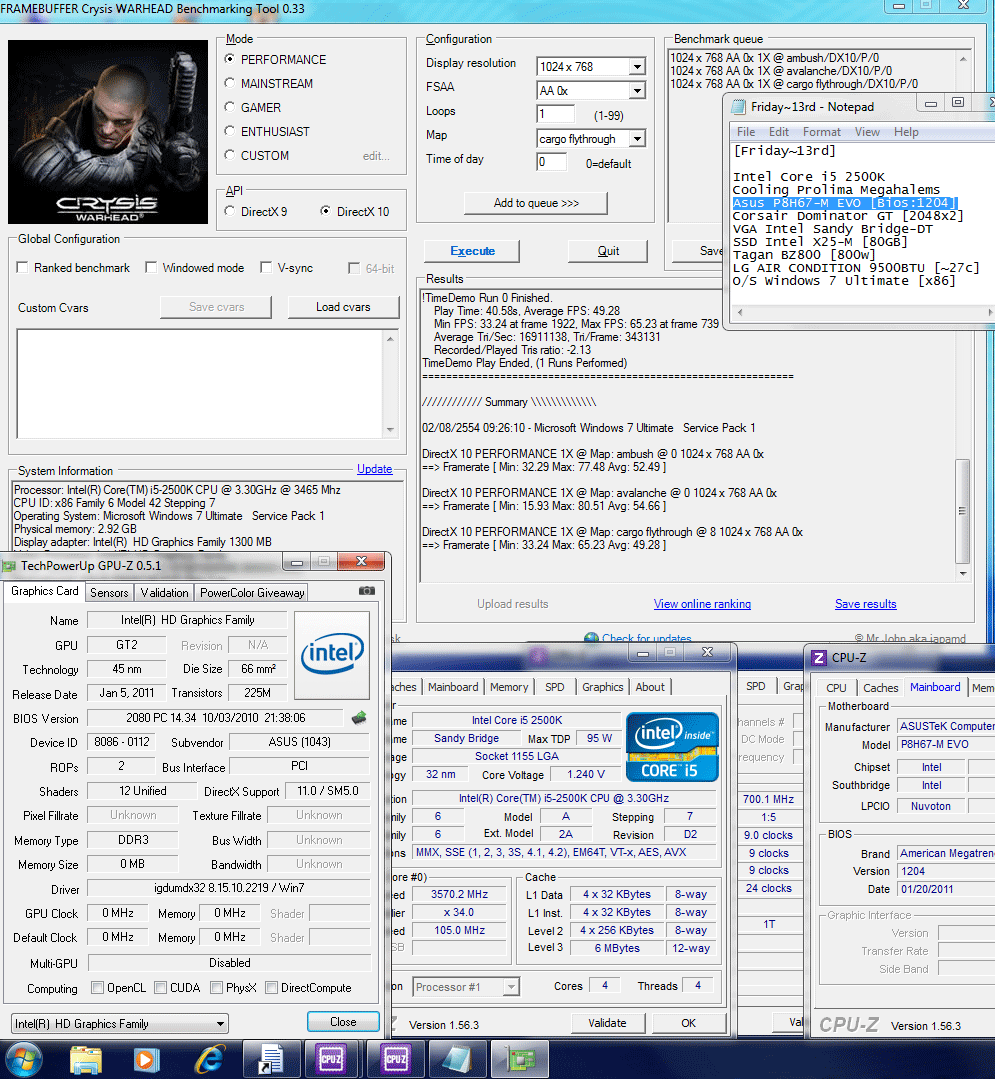Toggle OpenCL checkbox in GPU-Z
995x1079 pixels.
pos(97,987)
